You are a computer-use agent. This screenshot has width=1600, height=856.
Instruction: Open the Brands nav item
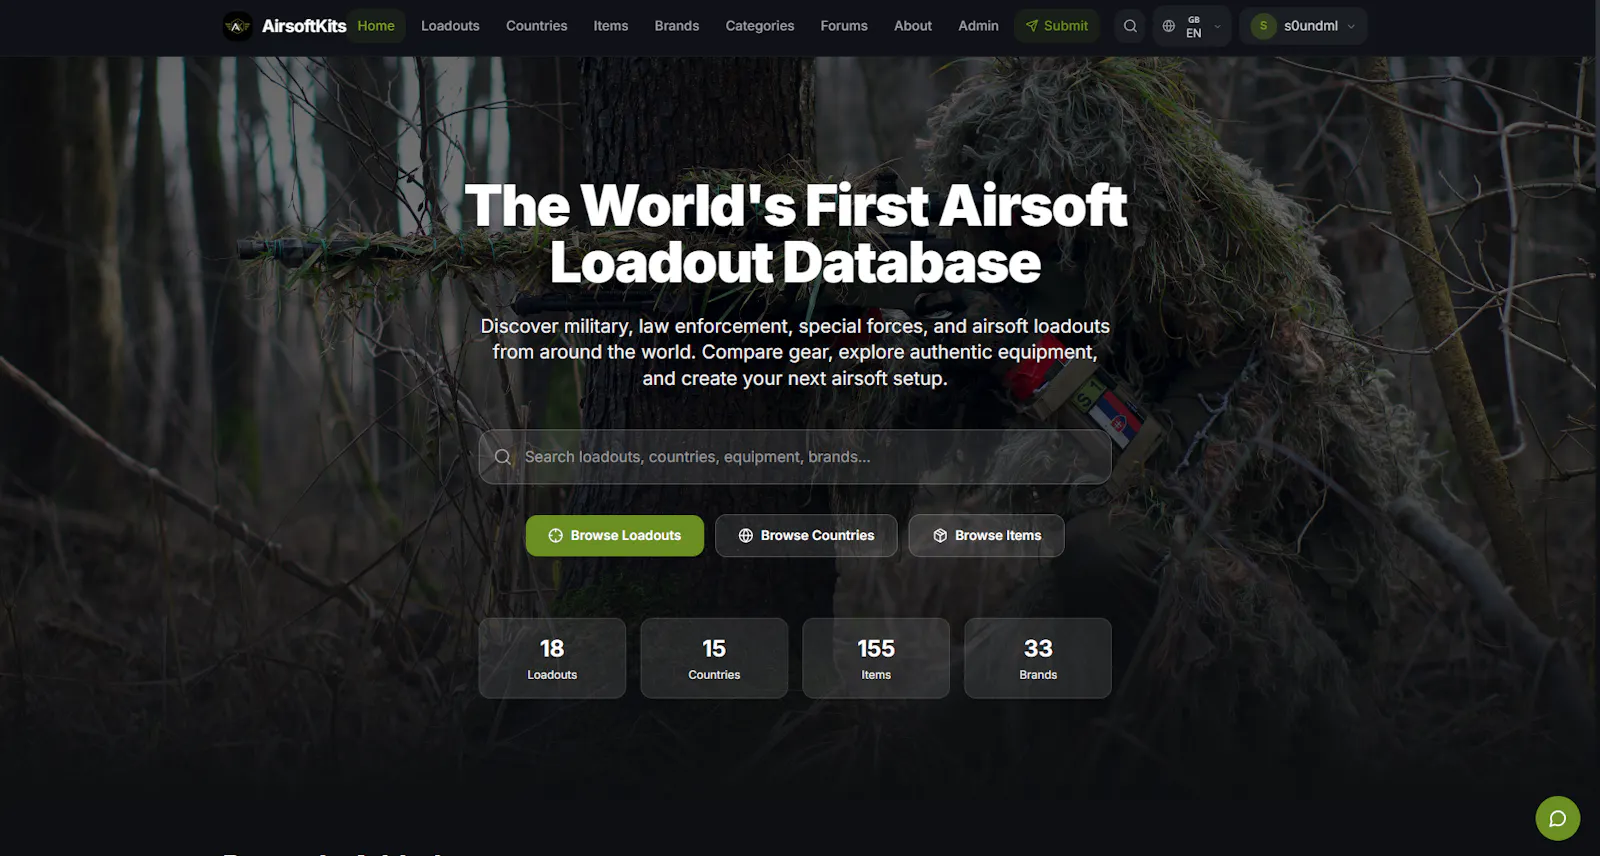click(677, 26)
